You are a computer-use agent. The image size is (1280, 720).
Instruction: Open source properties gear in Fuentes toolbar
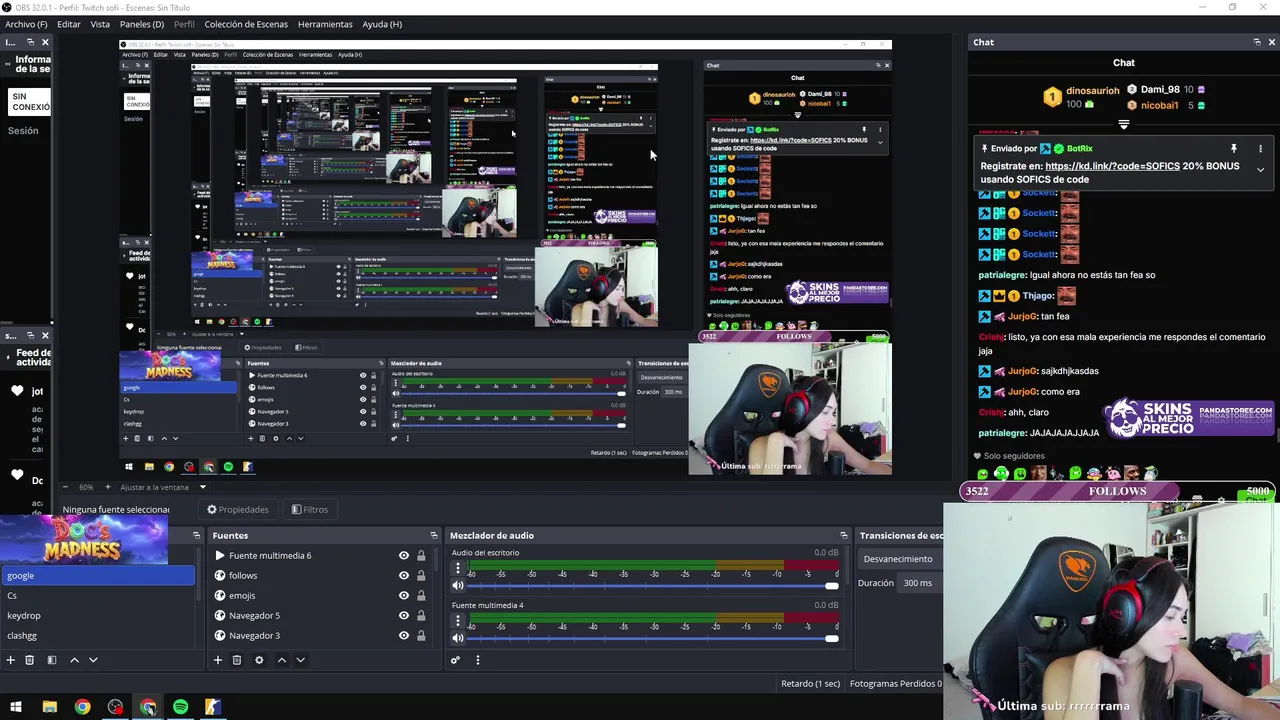point(259,660)
